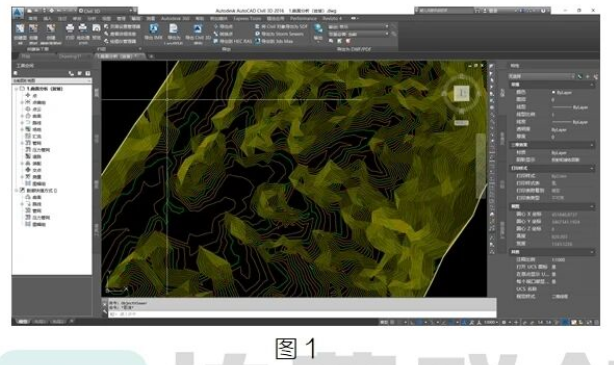
Task: Open the 导出 DWF/PDF panel title
Action: [x=354, y=49]
